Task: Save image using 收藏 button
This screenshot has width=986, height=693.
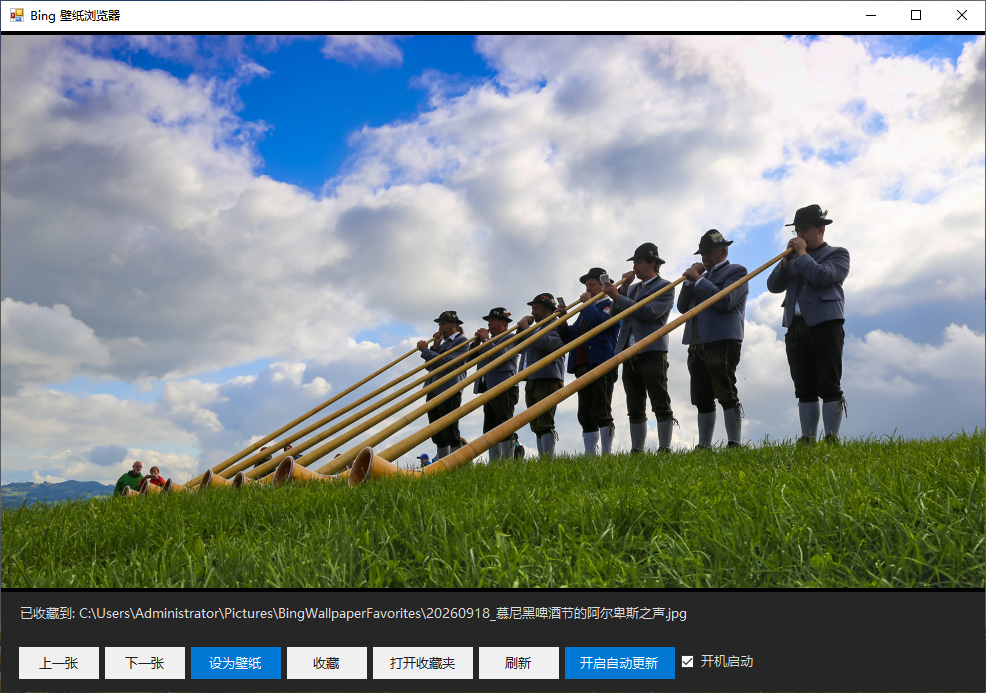Action: click(x=326, y=663)
